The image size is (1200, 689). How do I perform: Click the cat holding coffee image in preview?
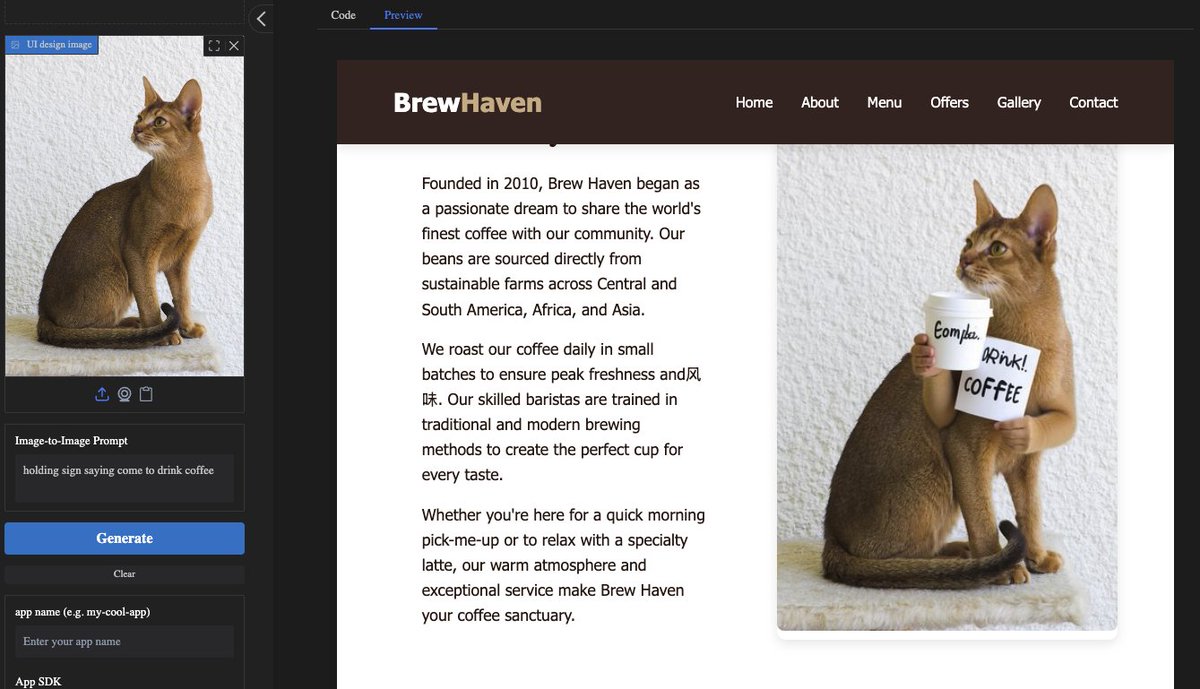point(947,386)
